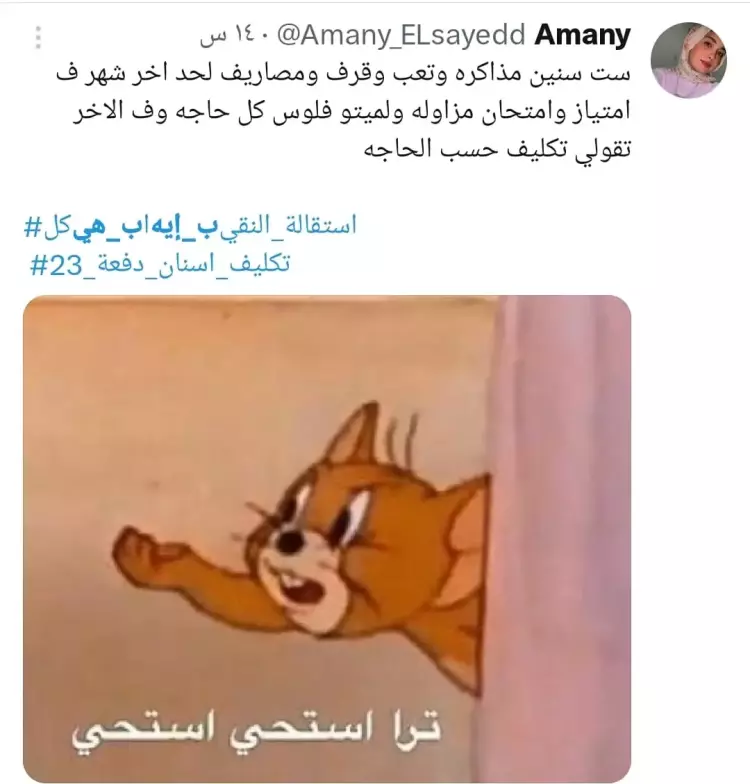Open the hashtag containing استقالة_النقيب
Screen dimensions: 750x784
coord(190,226)
